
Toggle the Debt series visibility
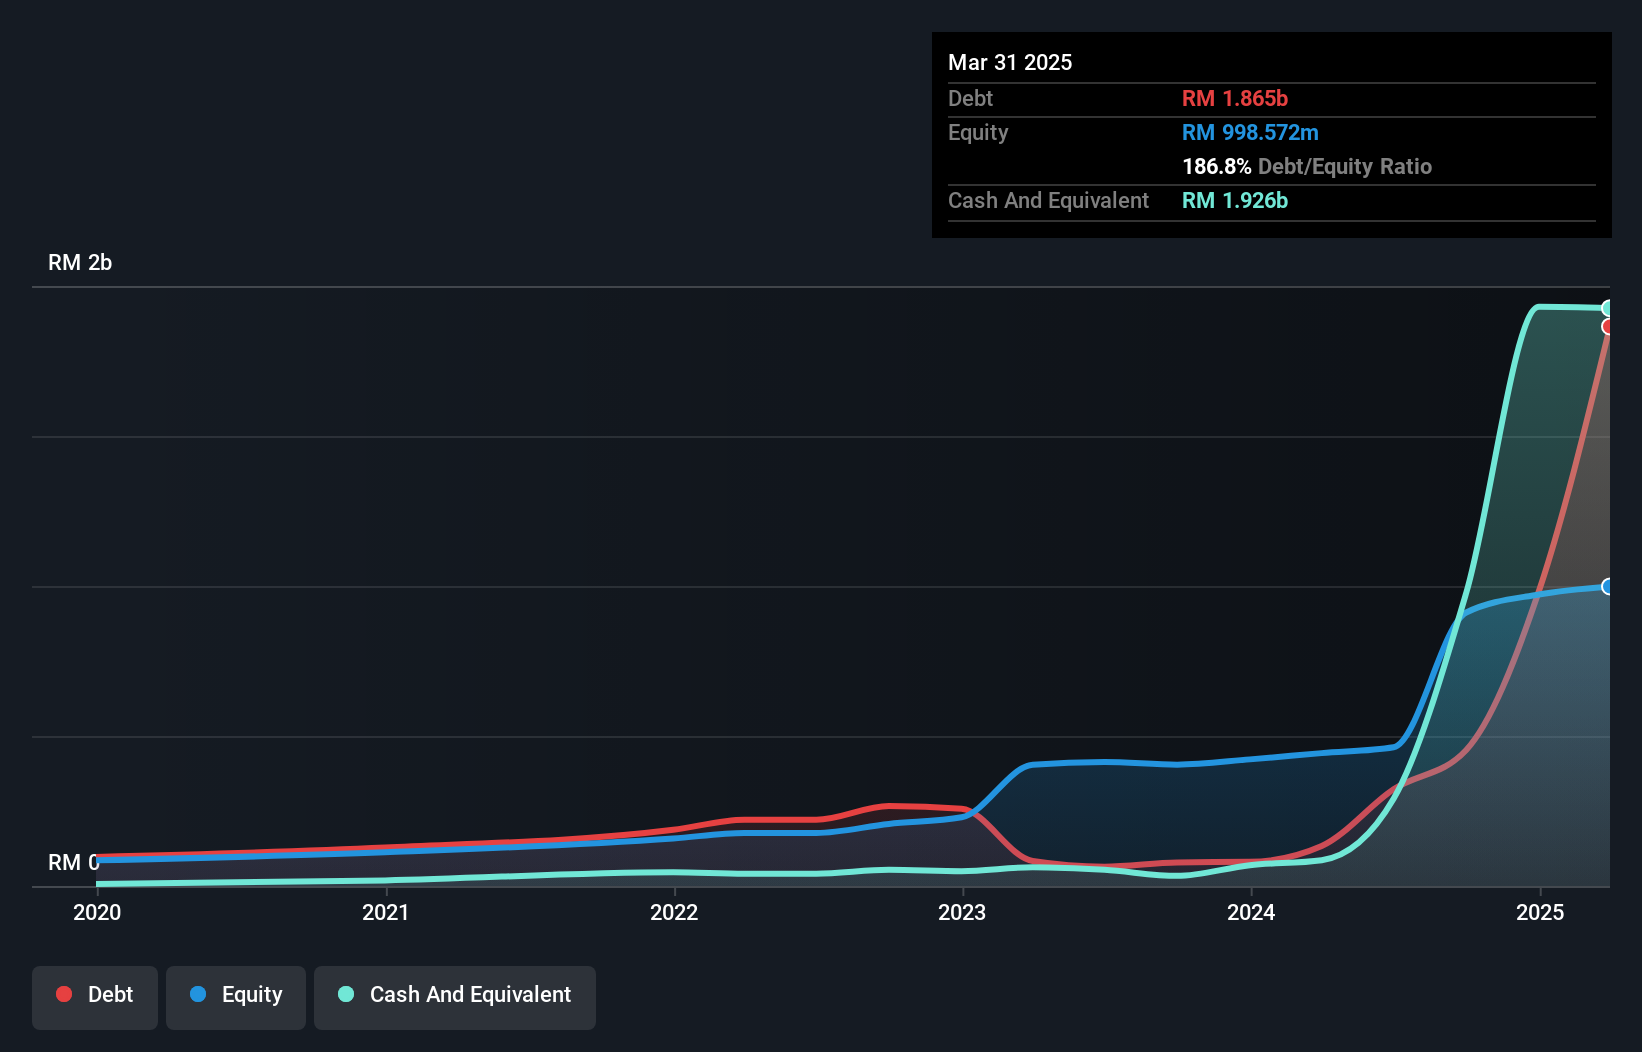coord(95,994)
